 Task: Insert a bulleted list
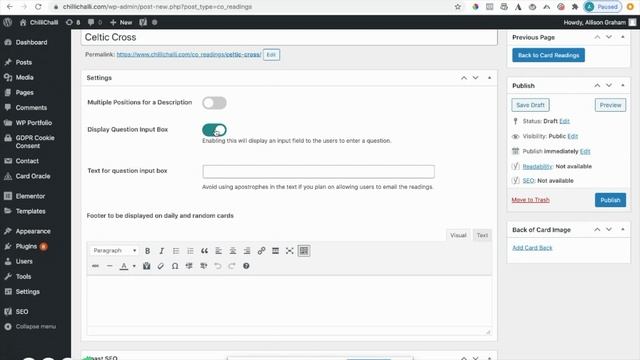tap(176, 251)
